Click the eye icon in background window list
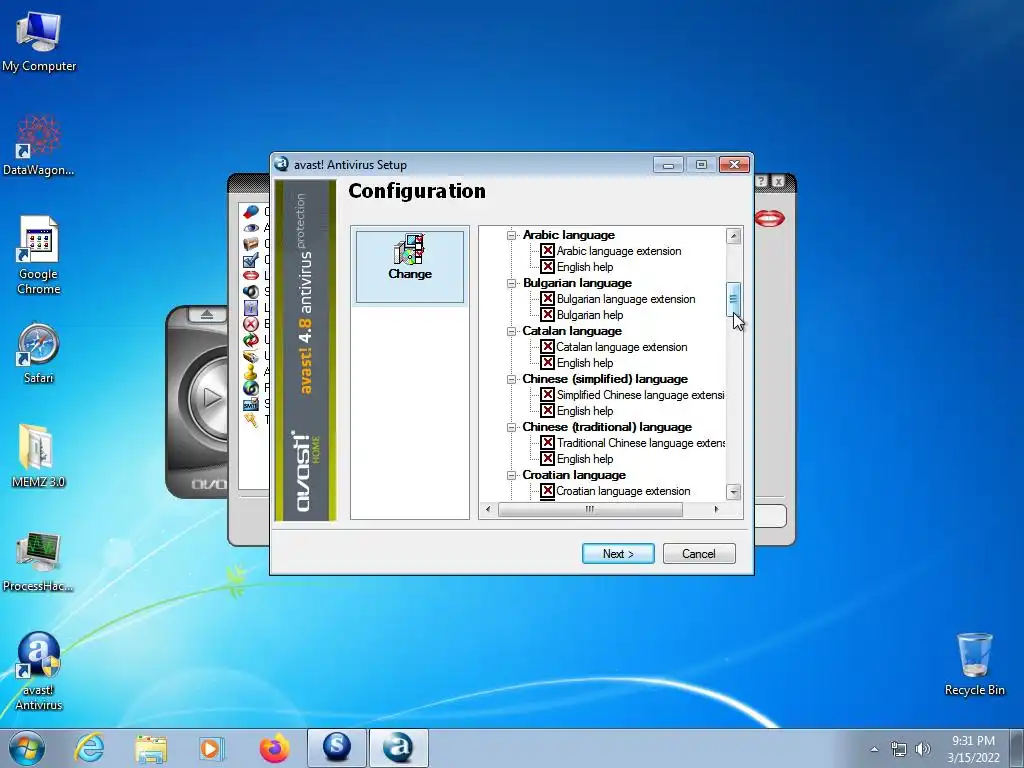 [x=251, y=228]
